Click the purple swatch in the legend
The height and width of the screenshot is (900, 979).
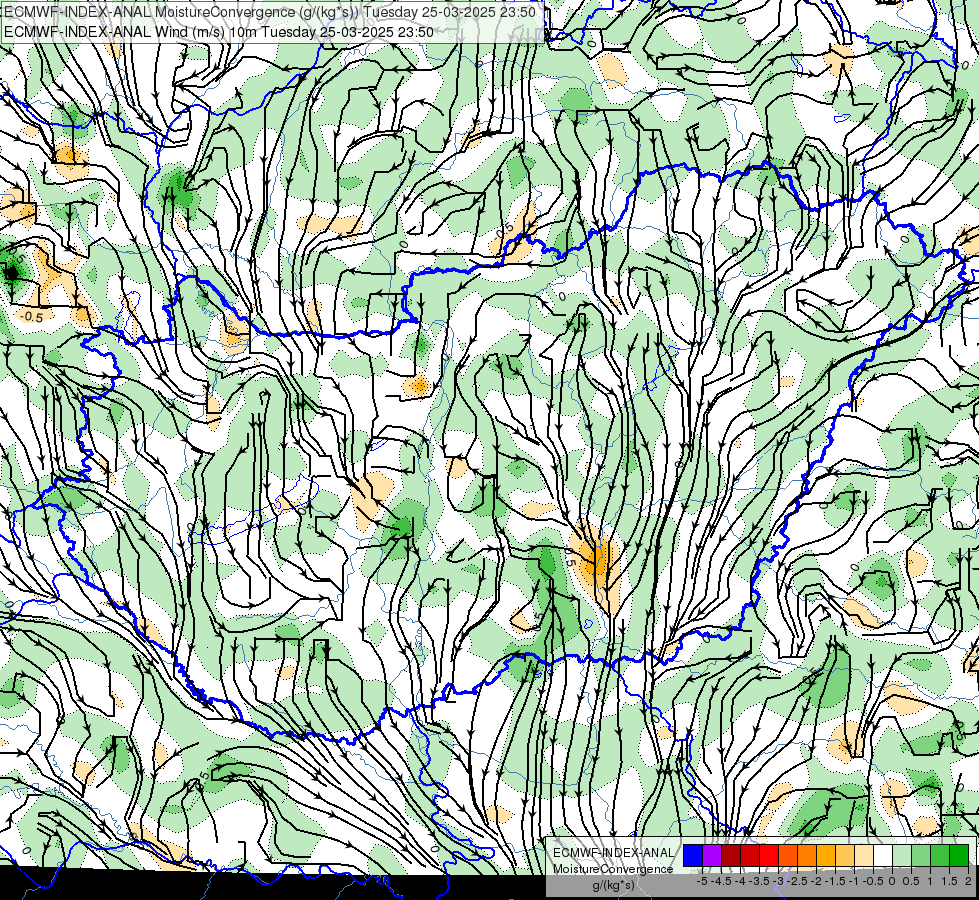(x=712, y=856)
